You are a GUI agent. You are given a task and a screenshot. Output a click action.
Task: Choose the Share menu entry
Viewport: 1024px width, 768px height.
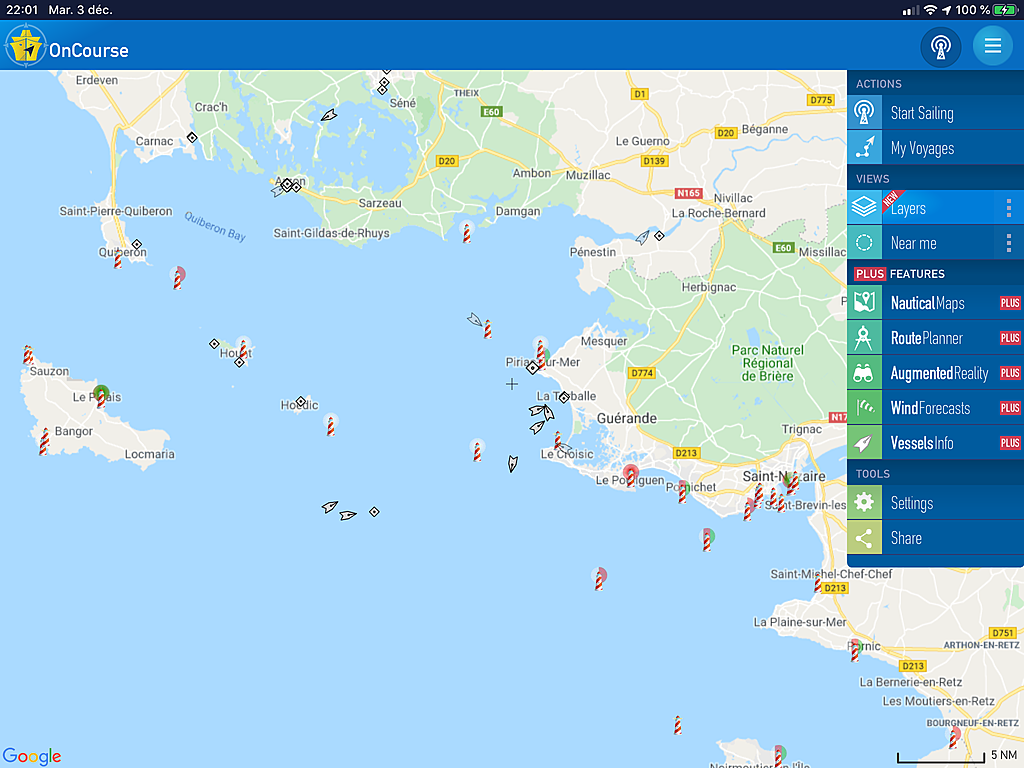935,537
